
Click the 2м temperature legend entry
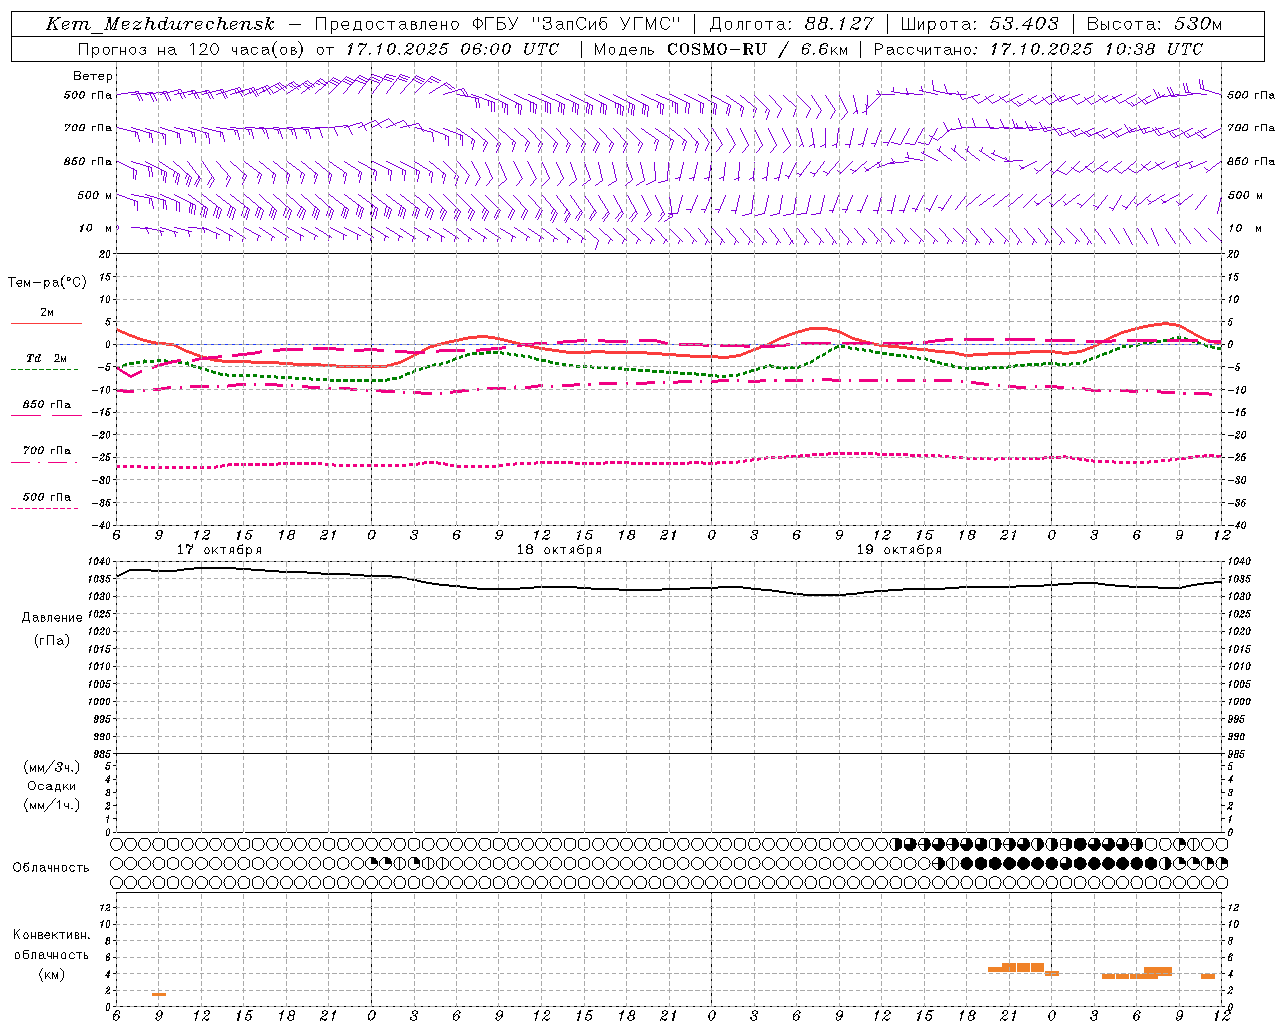click(46, 312)
